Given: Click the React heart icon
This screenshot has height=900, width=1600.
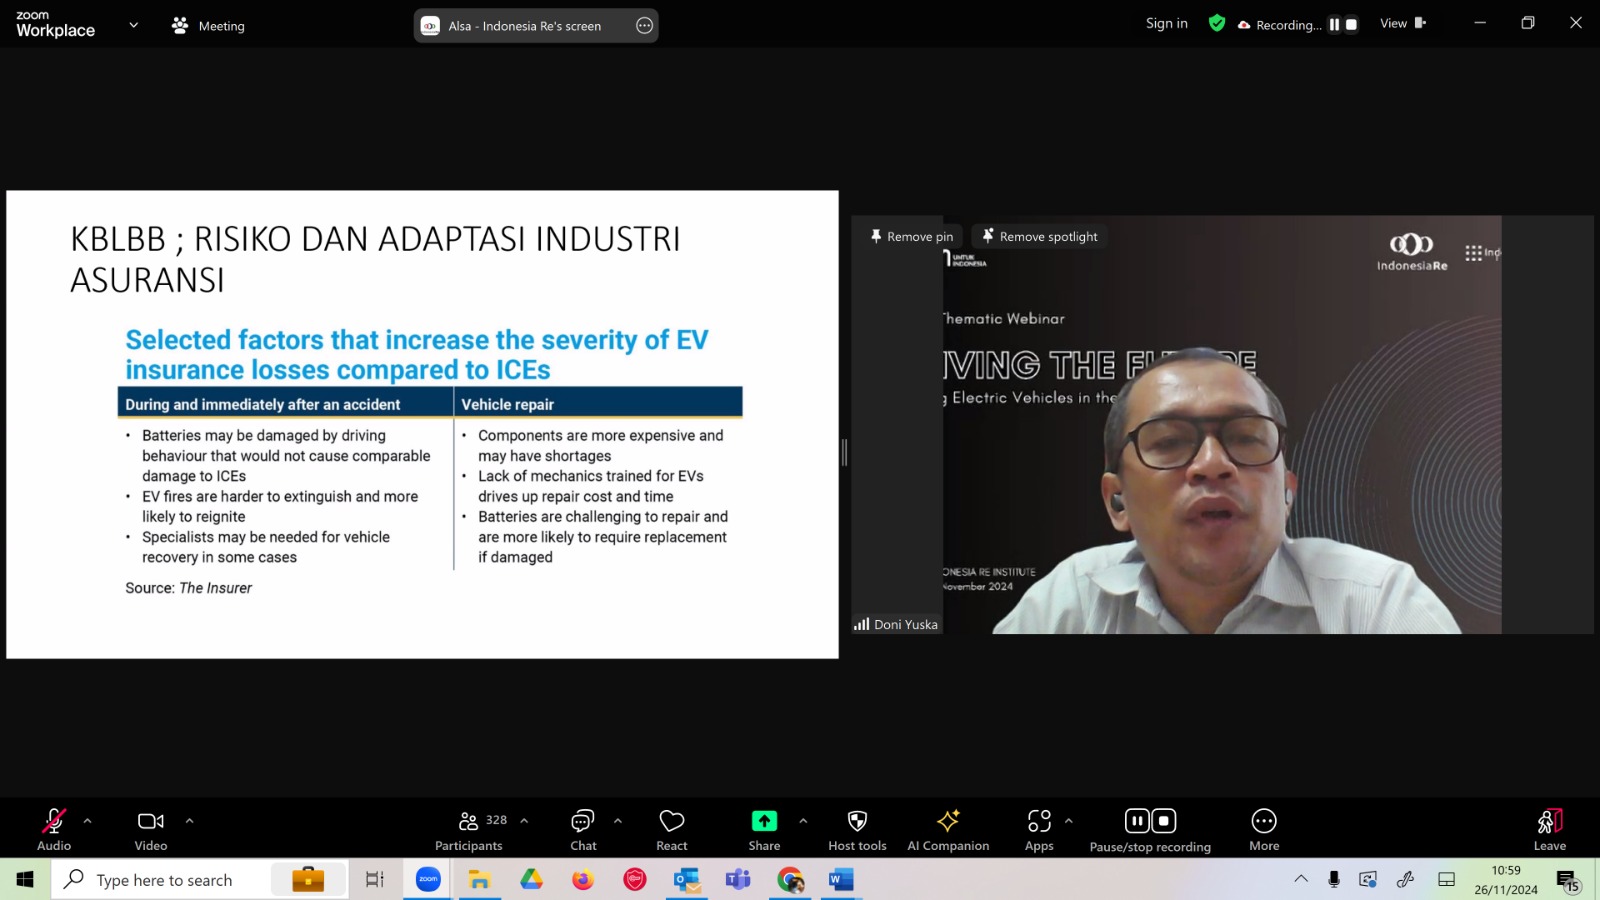Looking at the screenshot, I should [x=672, y=821].
